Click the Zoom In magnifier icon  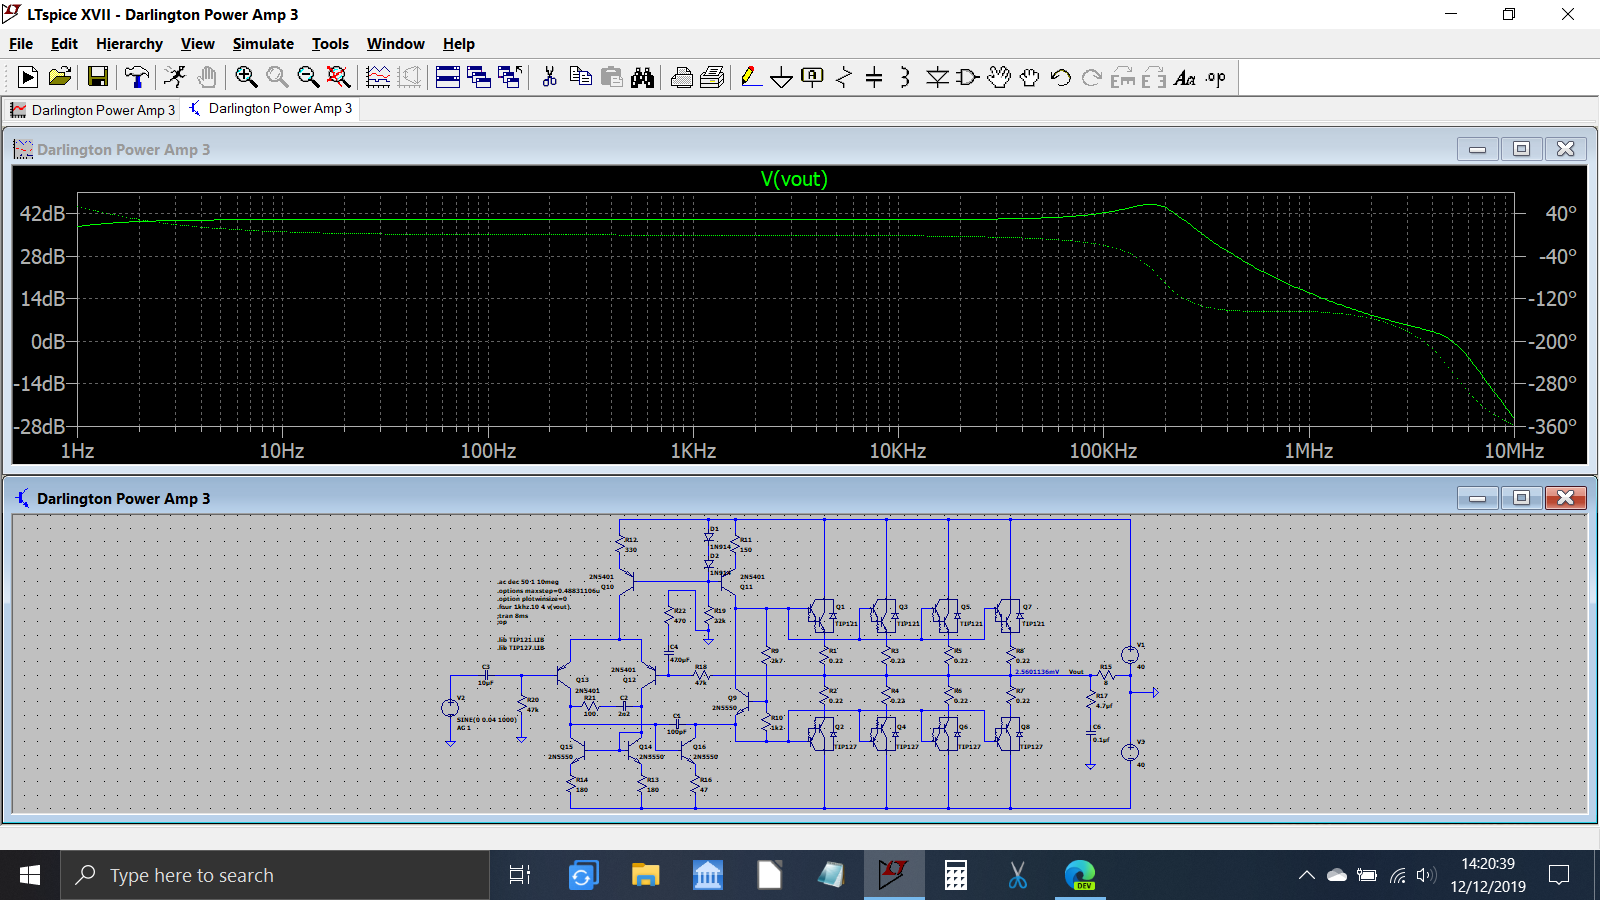point(246,77)
